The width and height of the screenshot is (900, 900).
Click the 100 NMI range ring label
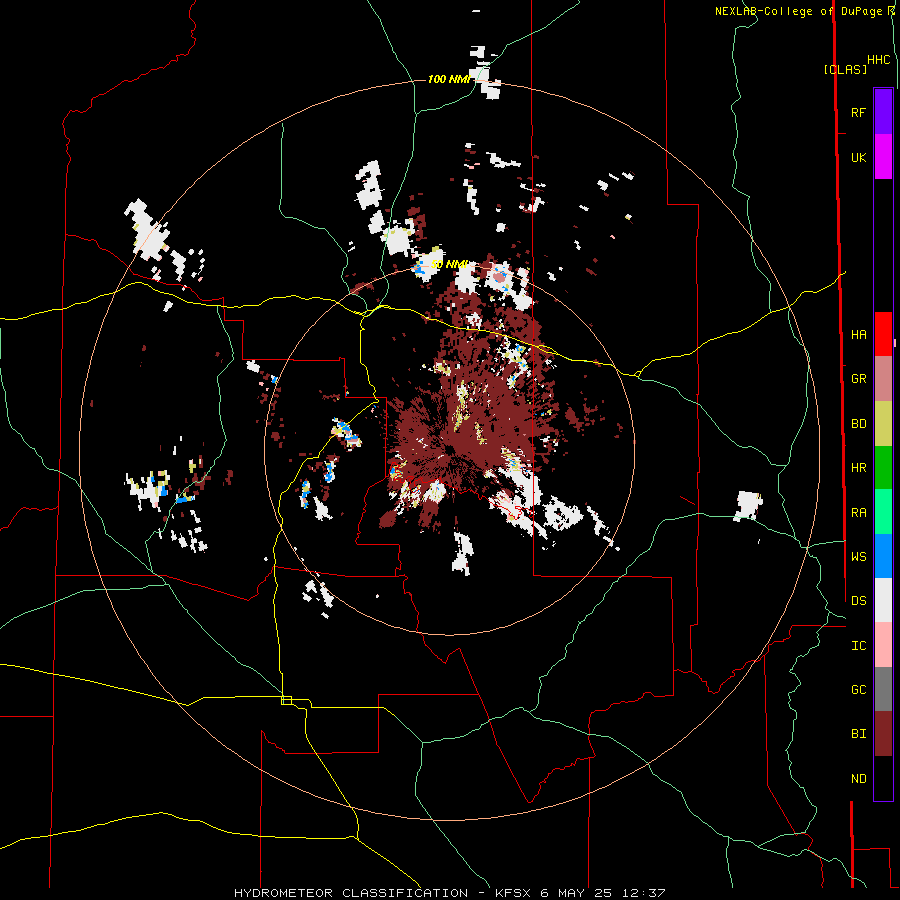pos(449,79)
